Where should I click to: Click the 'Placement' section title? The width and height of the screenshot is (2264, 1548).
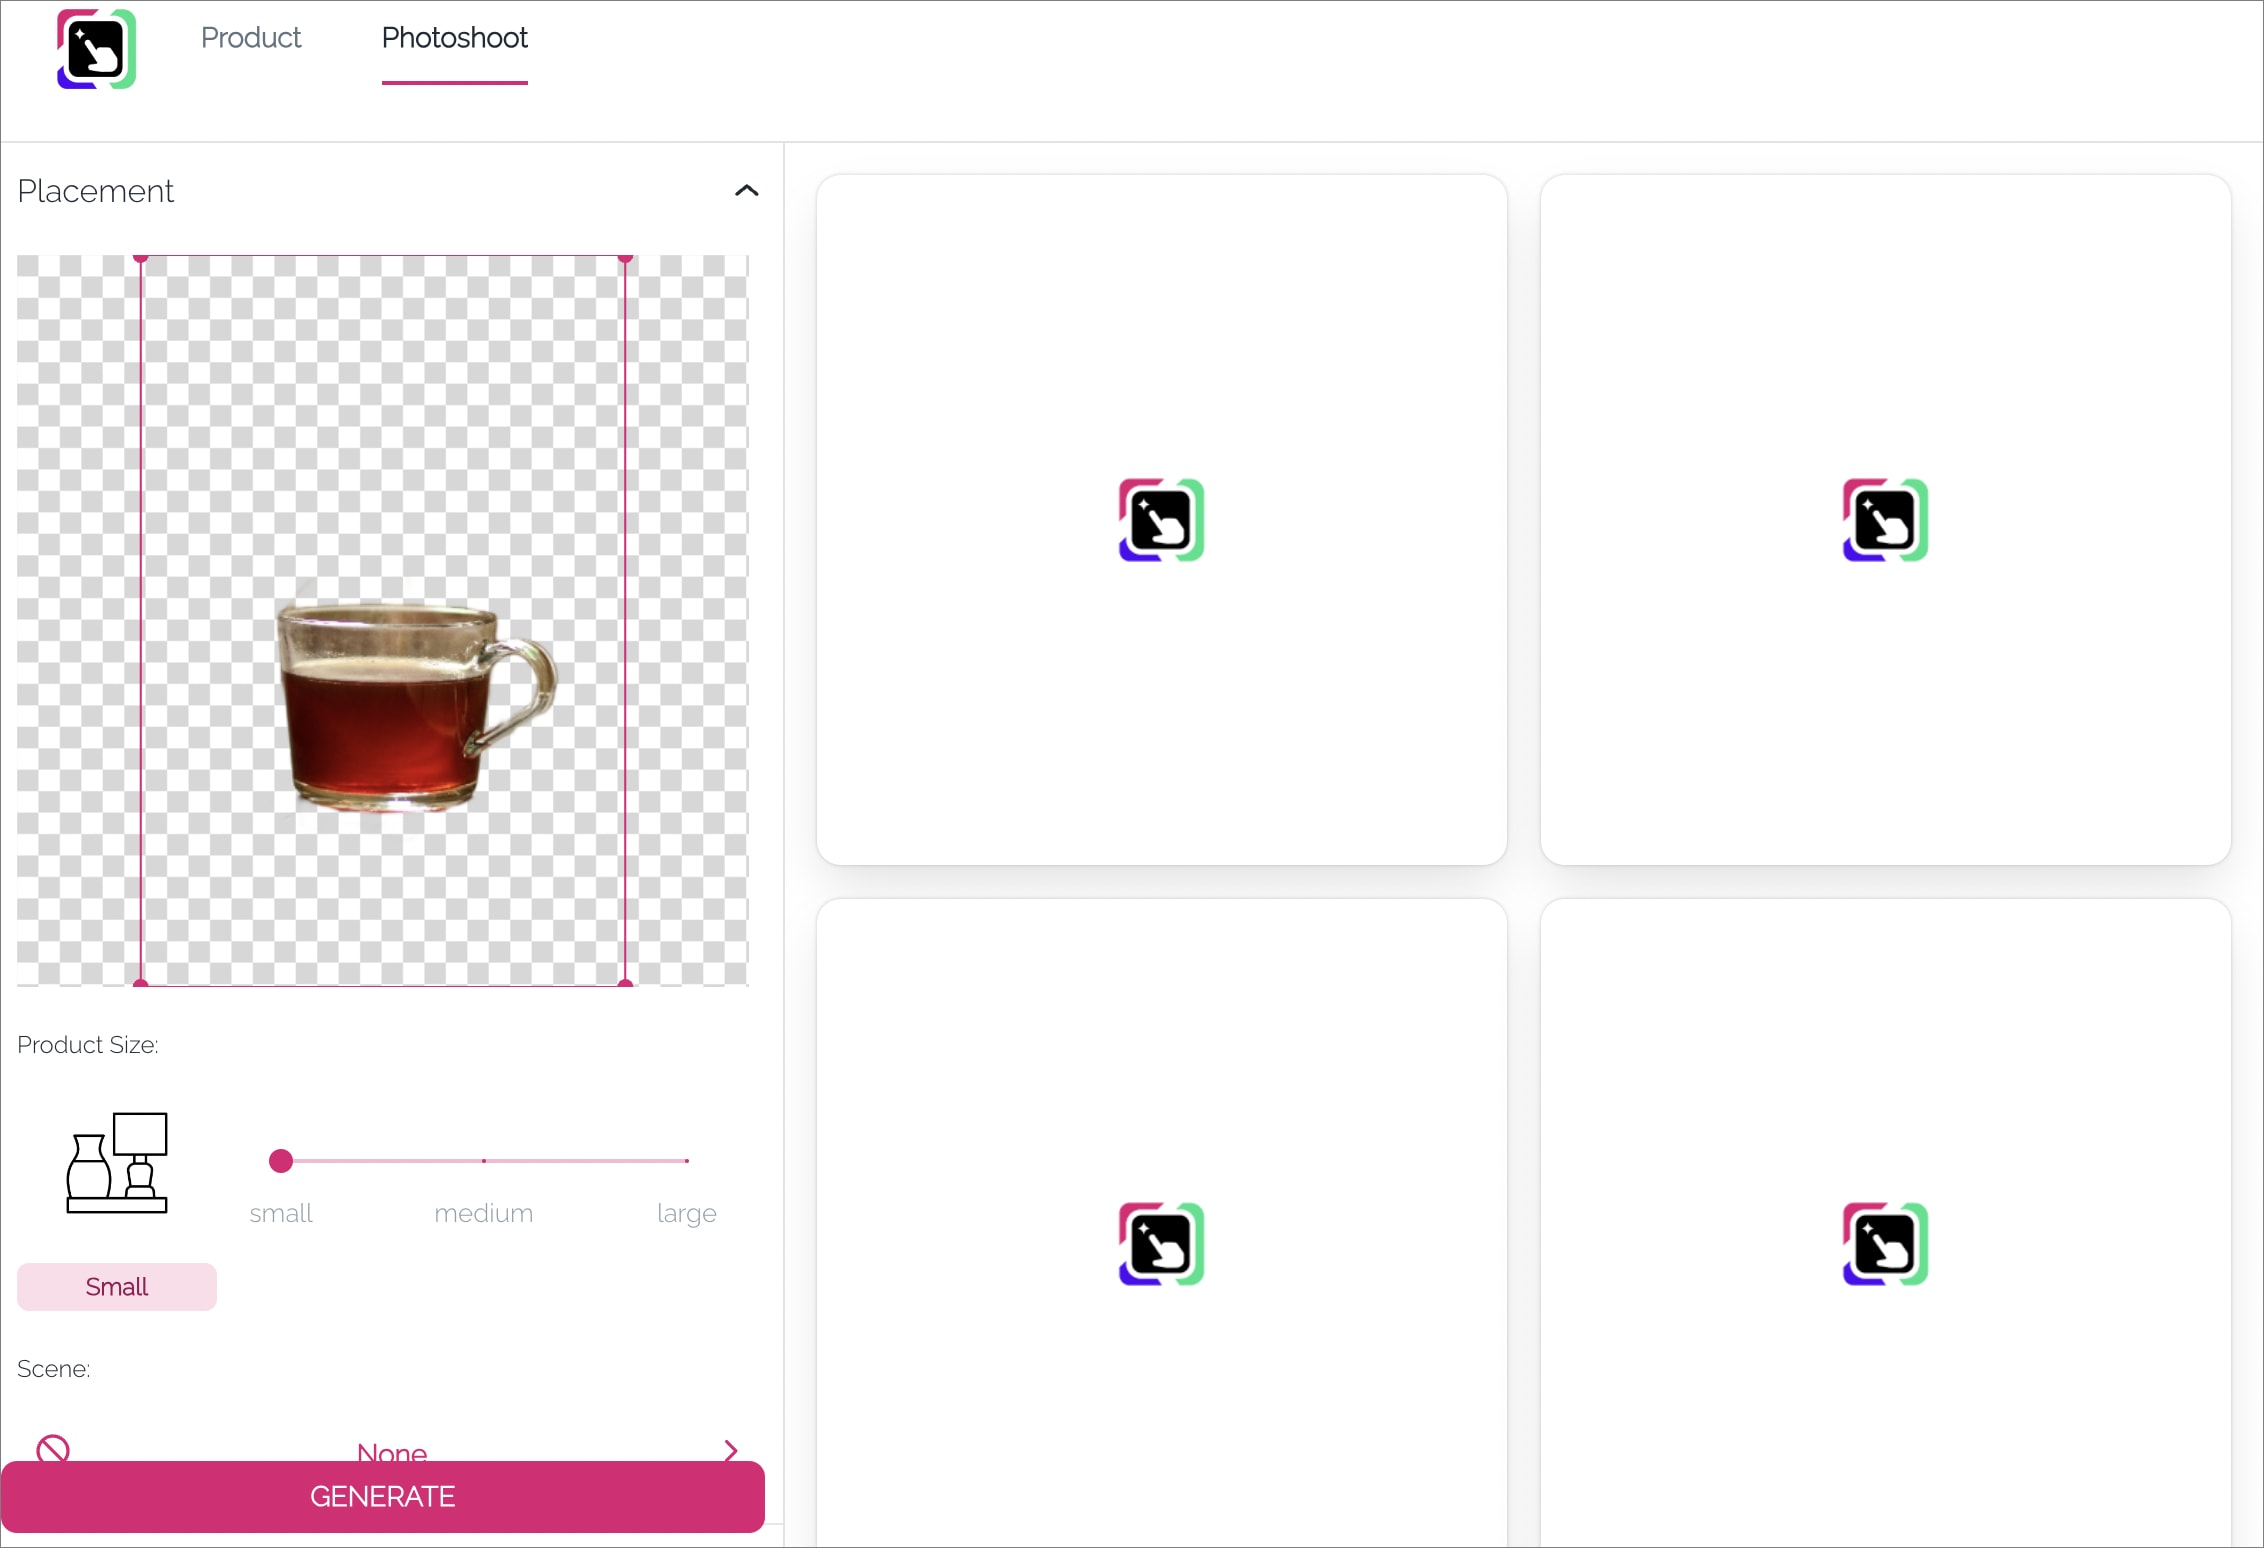96,191
